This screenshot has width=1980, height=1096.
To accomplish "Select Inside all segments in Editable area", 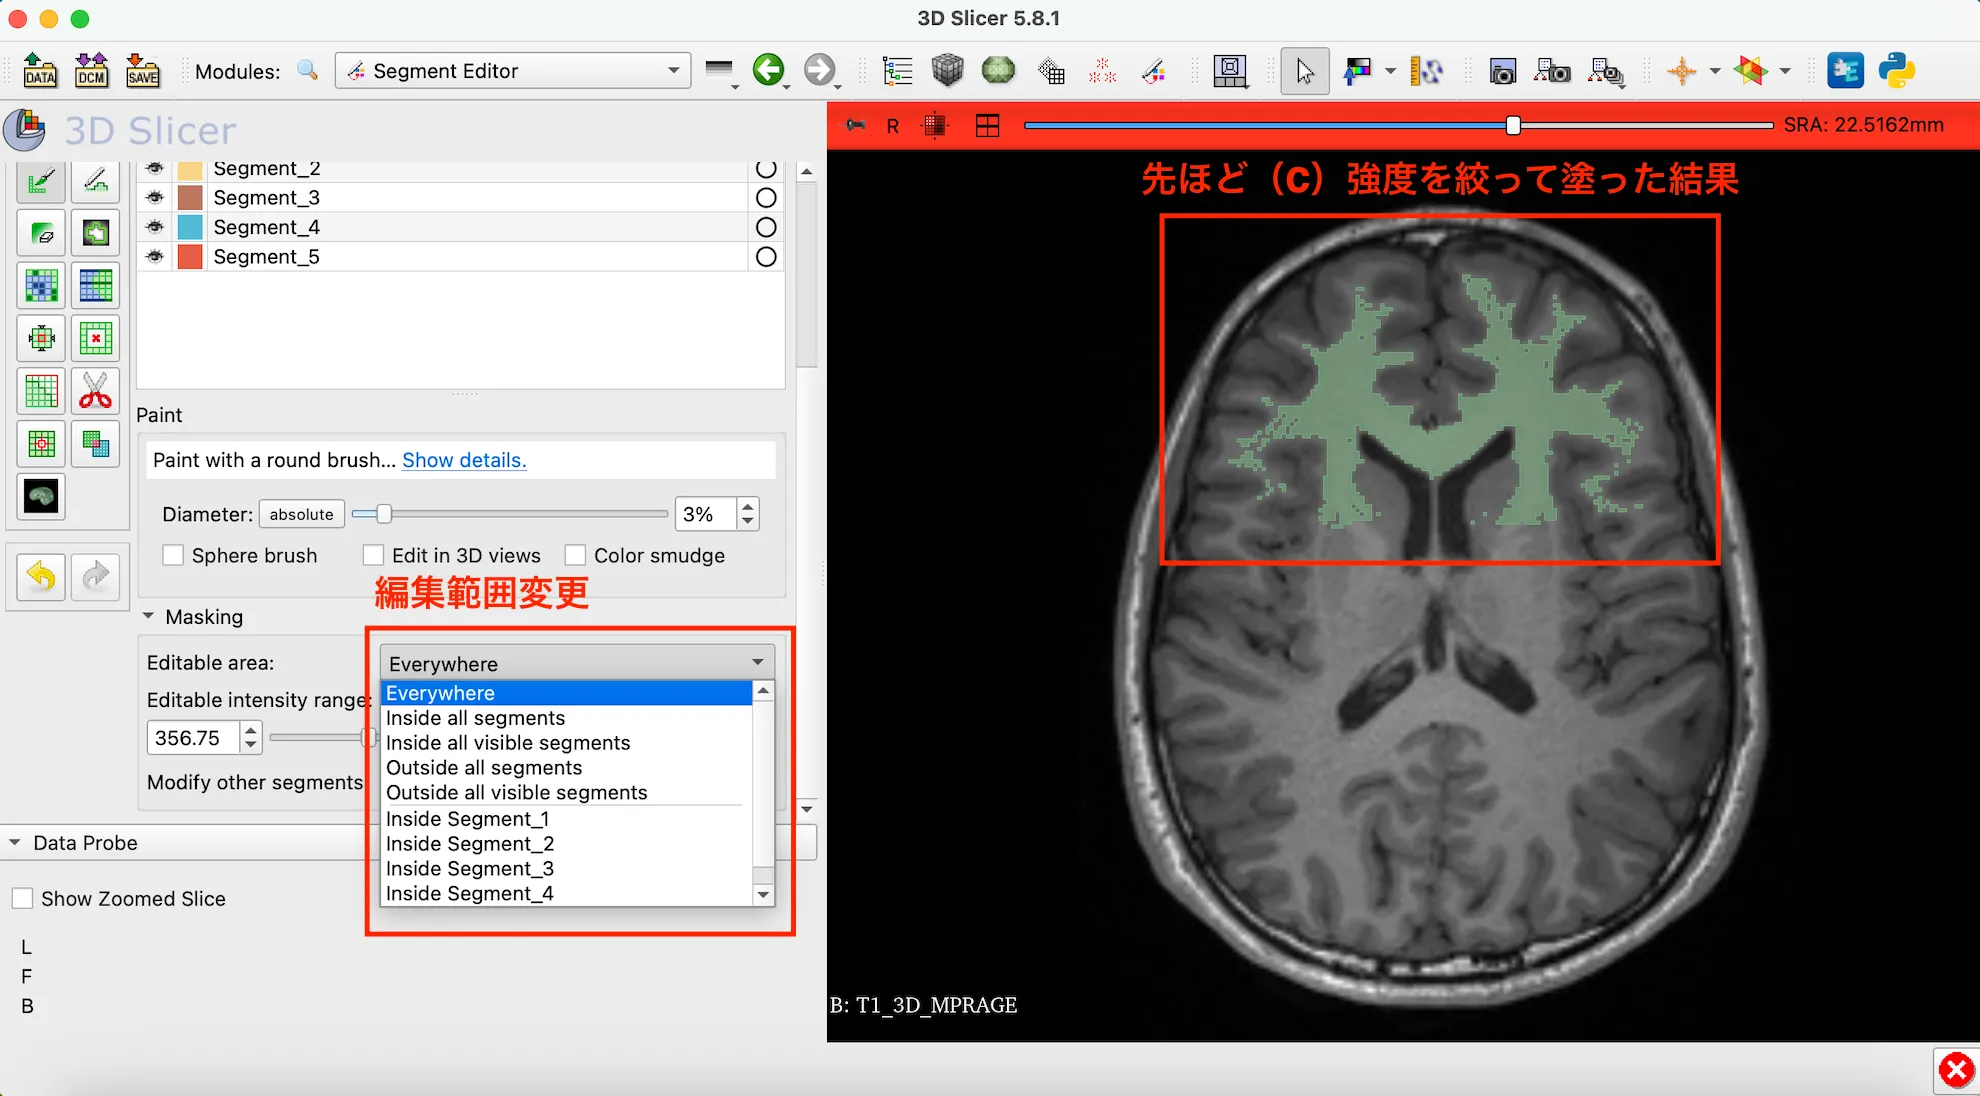I will pyautogui.click(x=475, y=718).
